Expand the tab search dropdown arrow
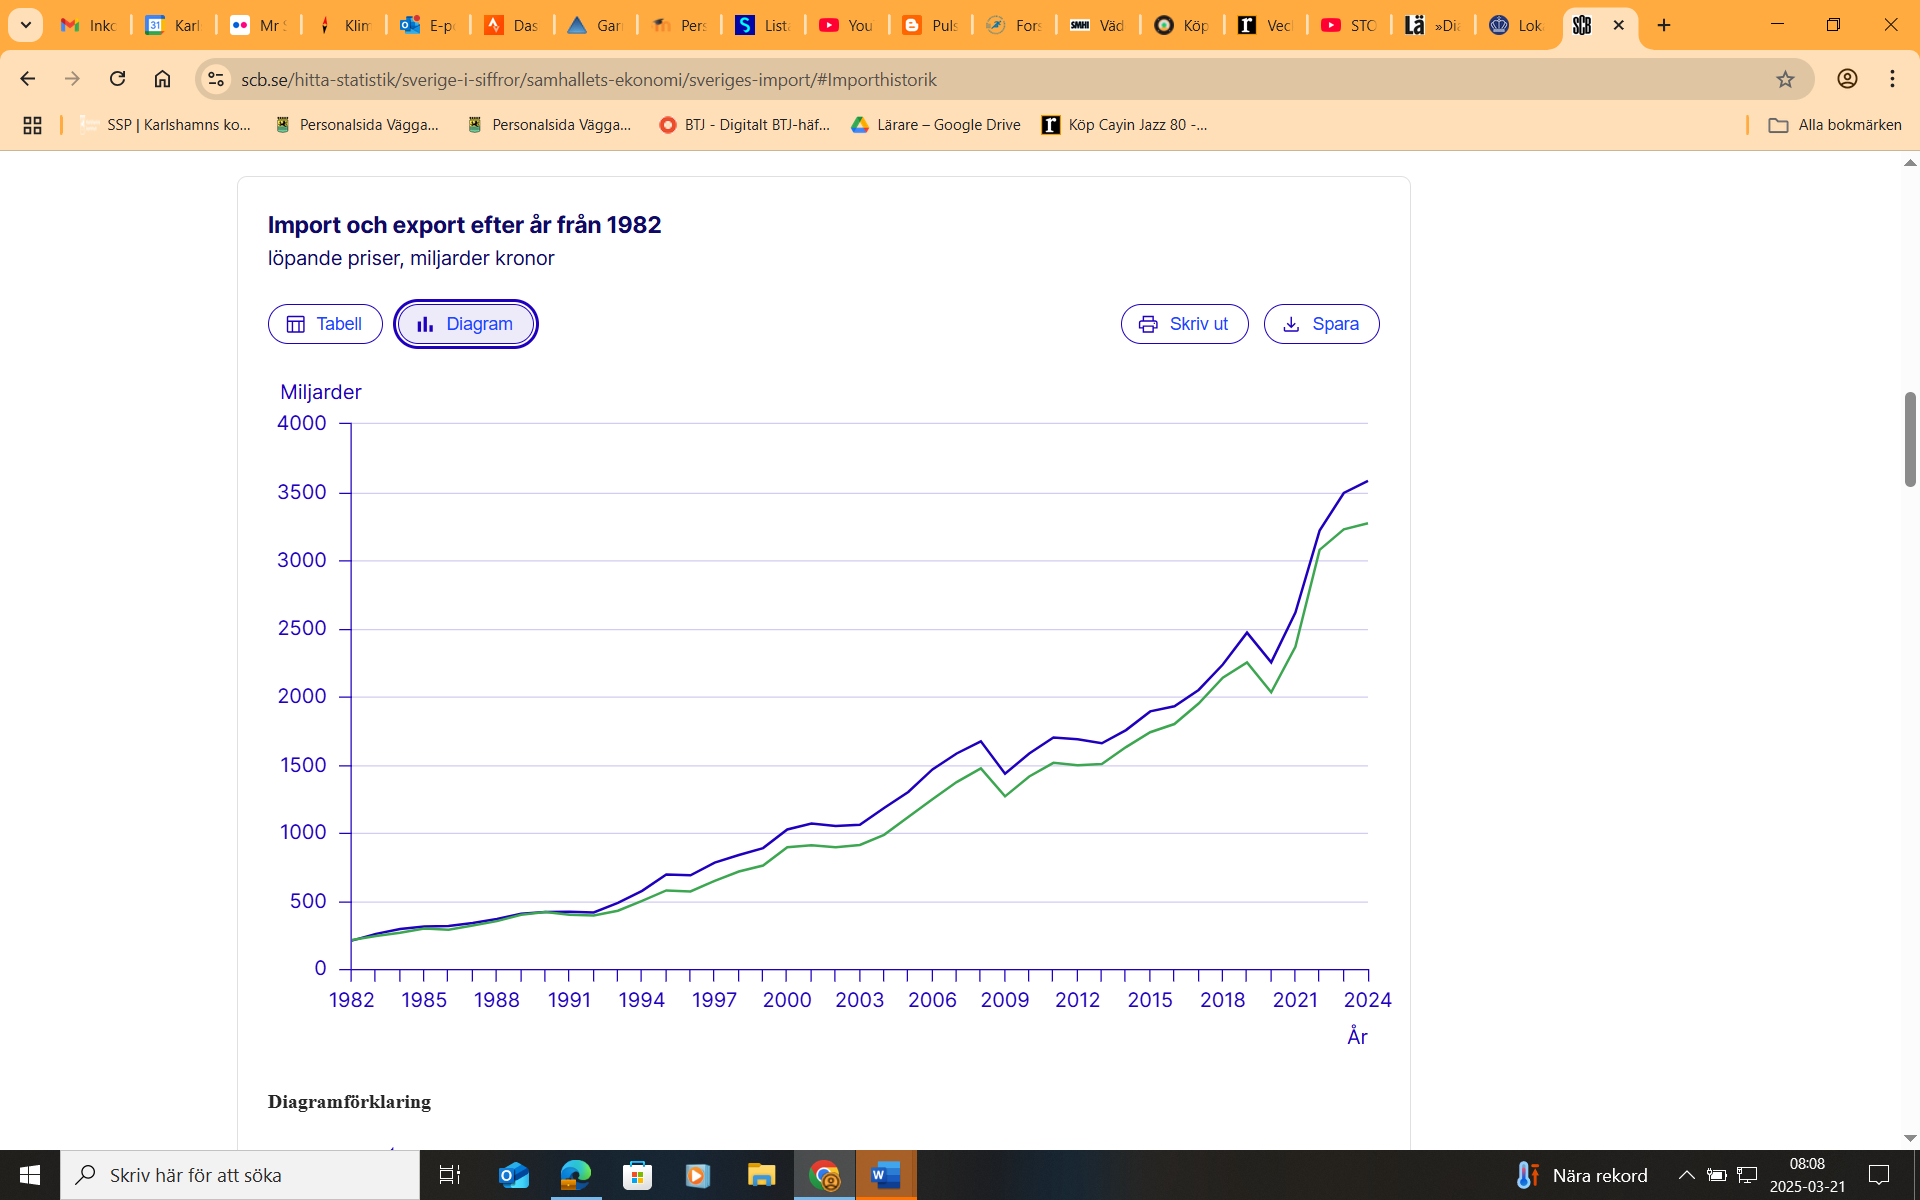 [26, 25]
